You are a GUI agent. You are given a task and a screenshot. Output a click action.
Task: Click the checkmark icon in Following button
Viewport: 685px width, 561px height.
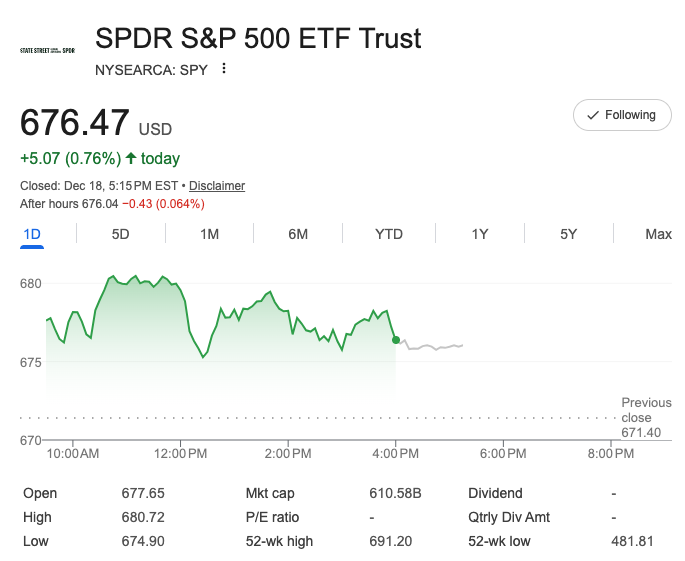tap(593, 115)
